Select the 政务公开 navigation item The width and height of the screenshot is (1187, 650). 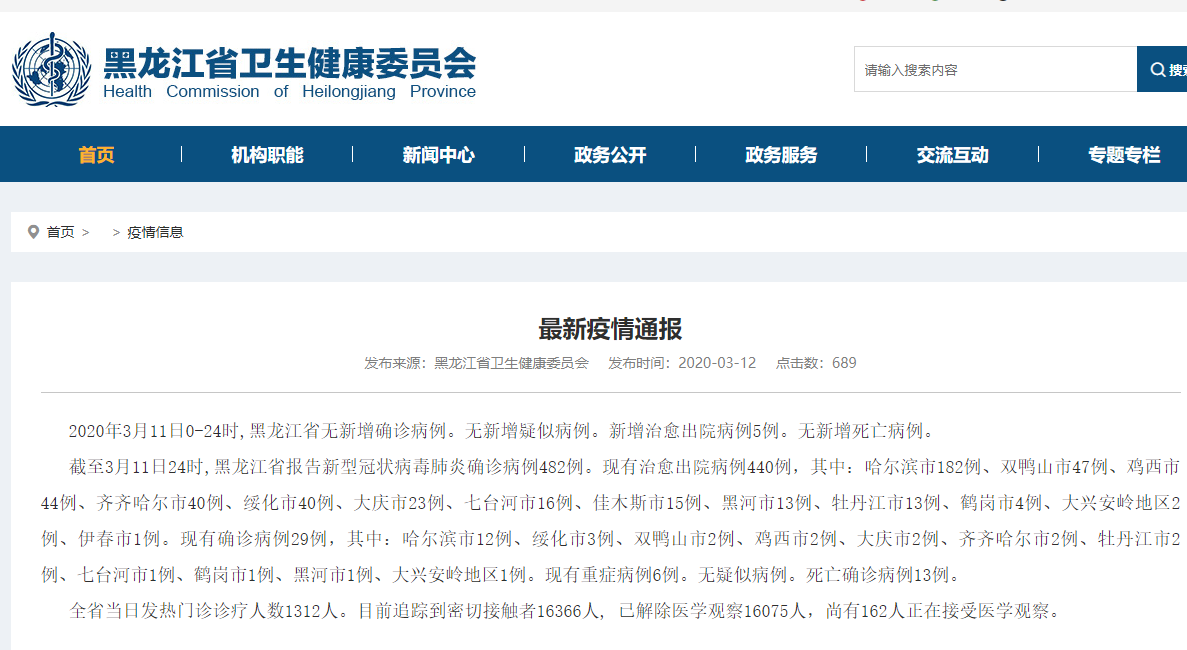pyautogui.click(x=610, y=155)
